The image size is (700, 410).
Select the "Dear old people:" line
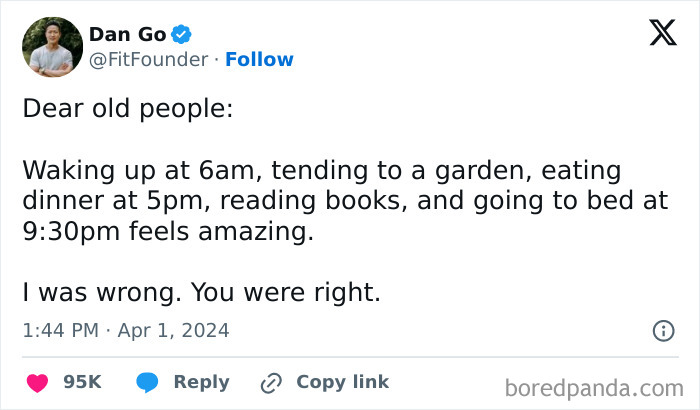(127, 109)
